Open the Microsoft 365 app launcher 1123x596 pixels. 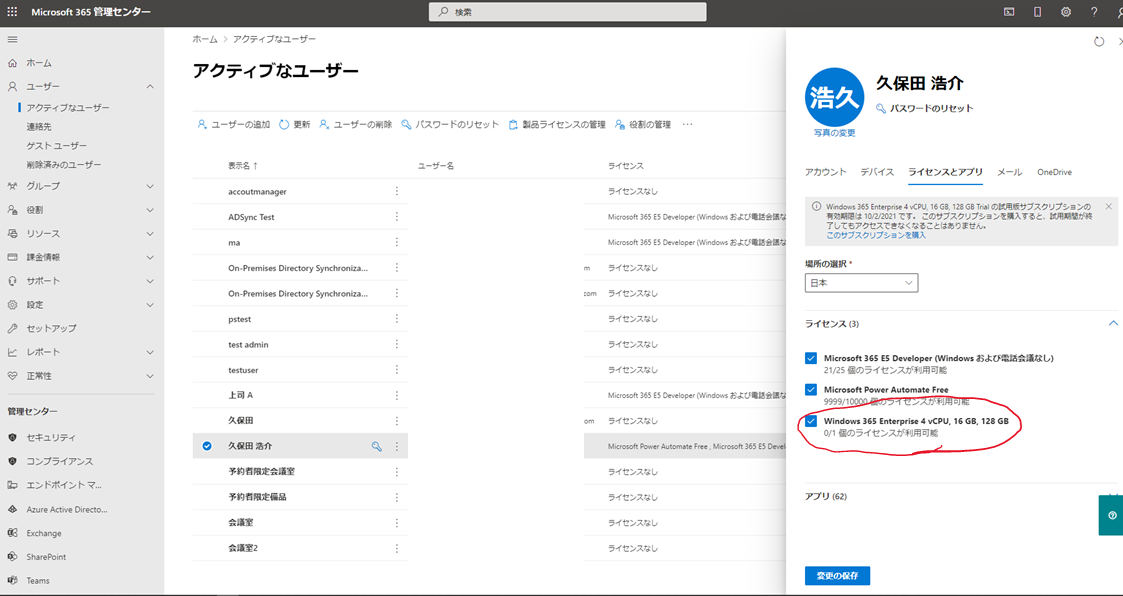click(x=11, y=12)
